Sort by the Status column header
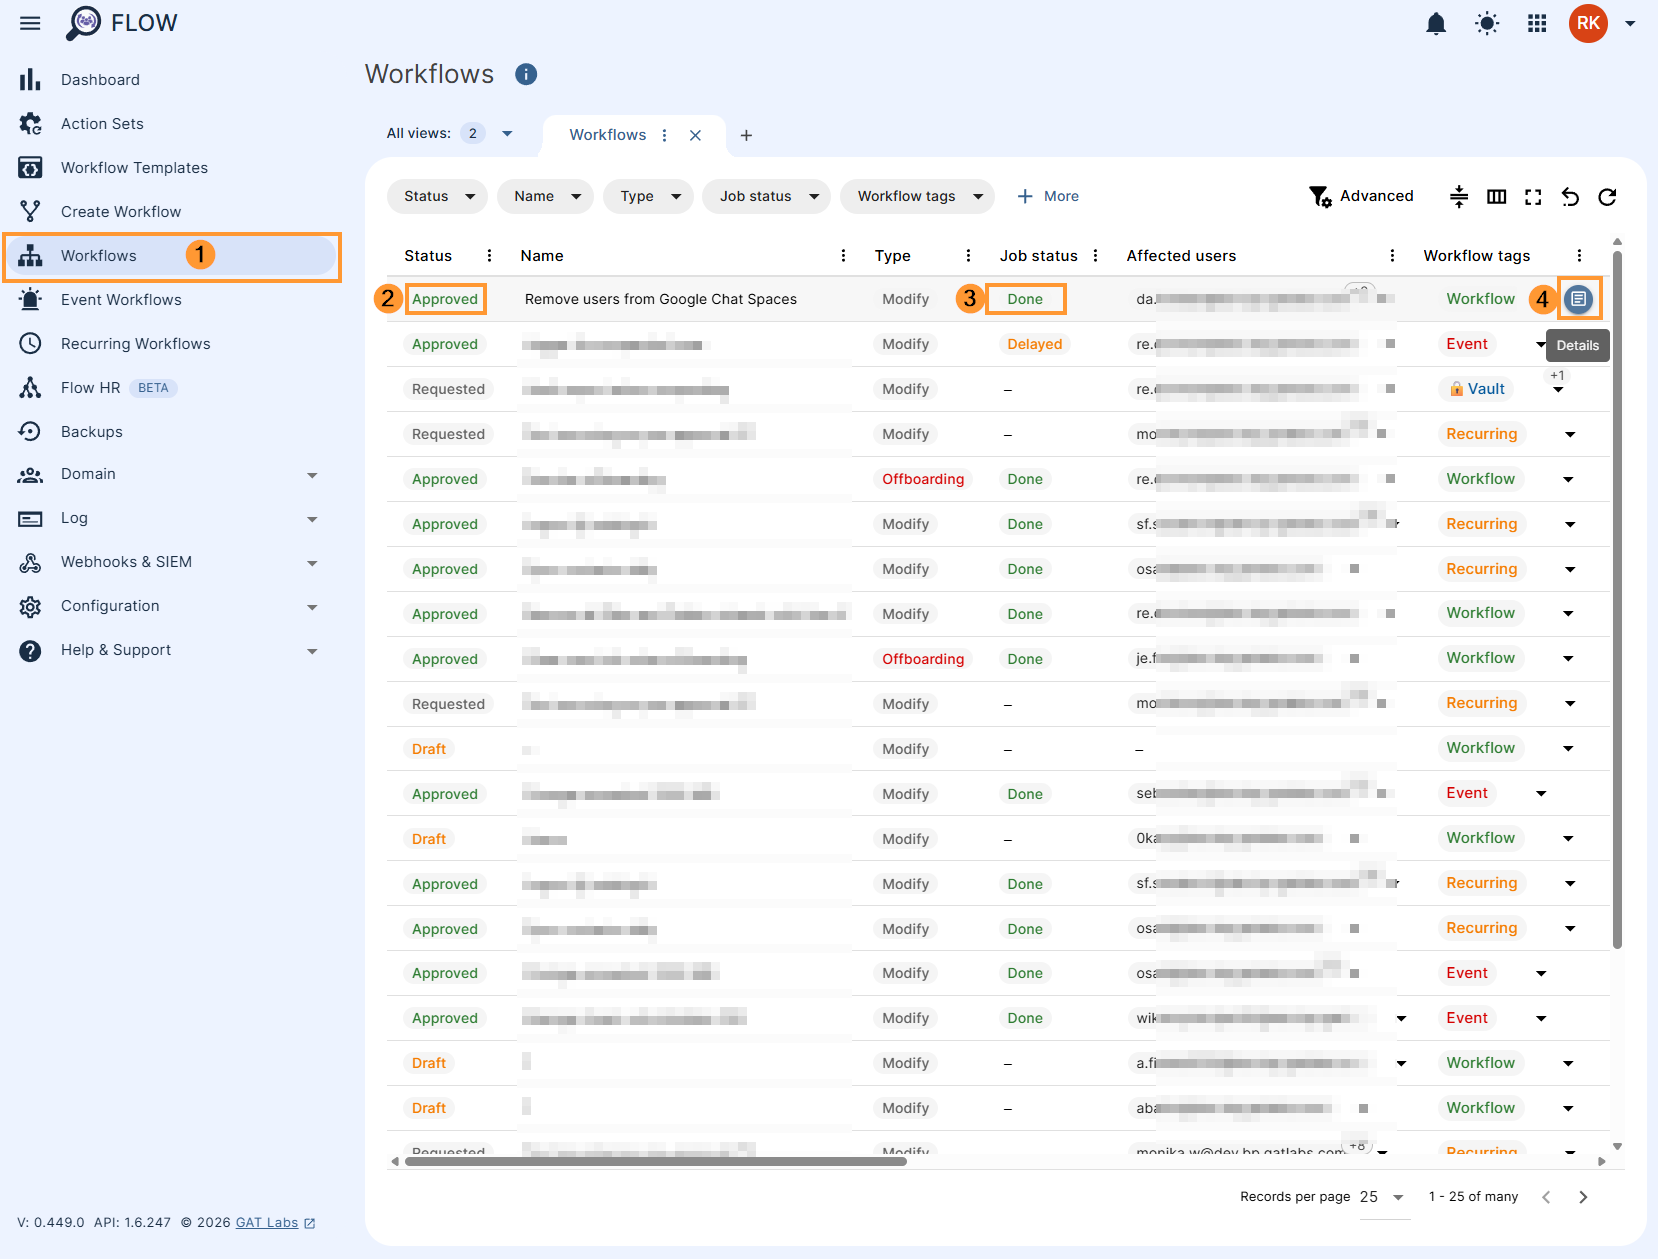Image resolution: width=1658 pixels, height=1259 pixels. 428,256
